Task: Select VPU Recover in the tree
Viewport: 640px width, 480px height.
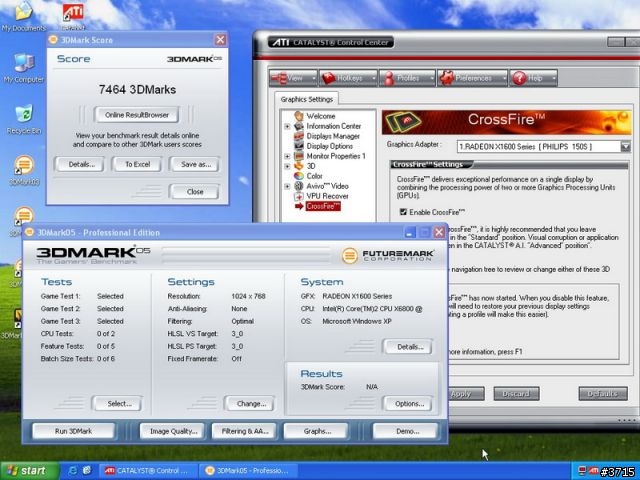Action: 327,196
